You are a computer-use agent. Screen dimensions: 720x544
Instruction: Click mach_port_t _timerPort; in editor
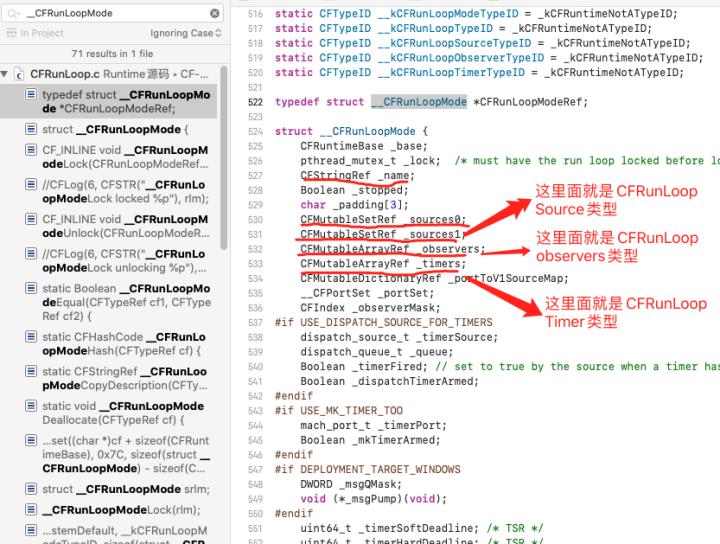click(x=373, y=425)
